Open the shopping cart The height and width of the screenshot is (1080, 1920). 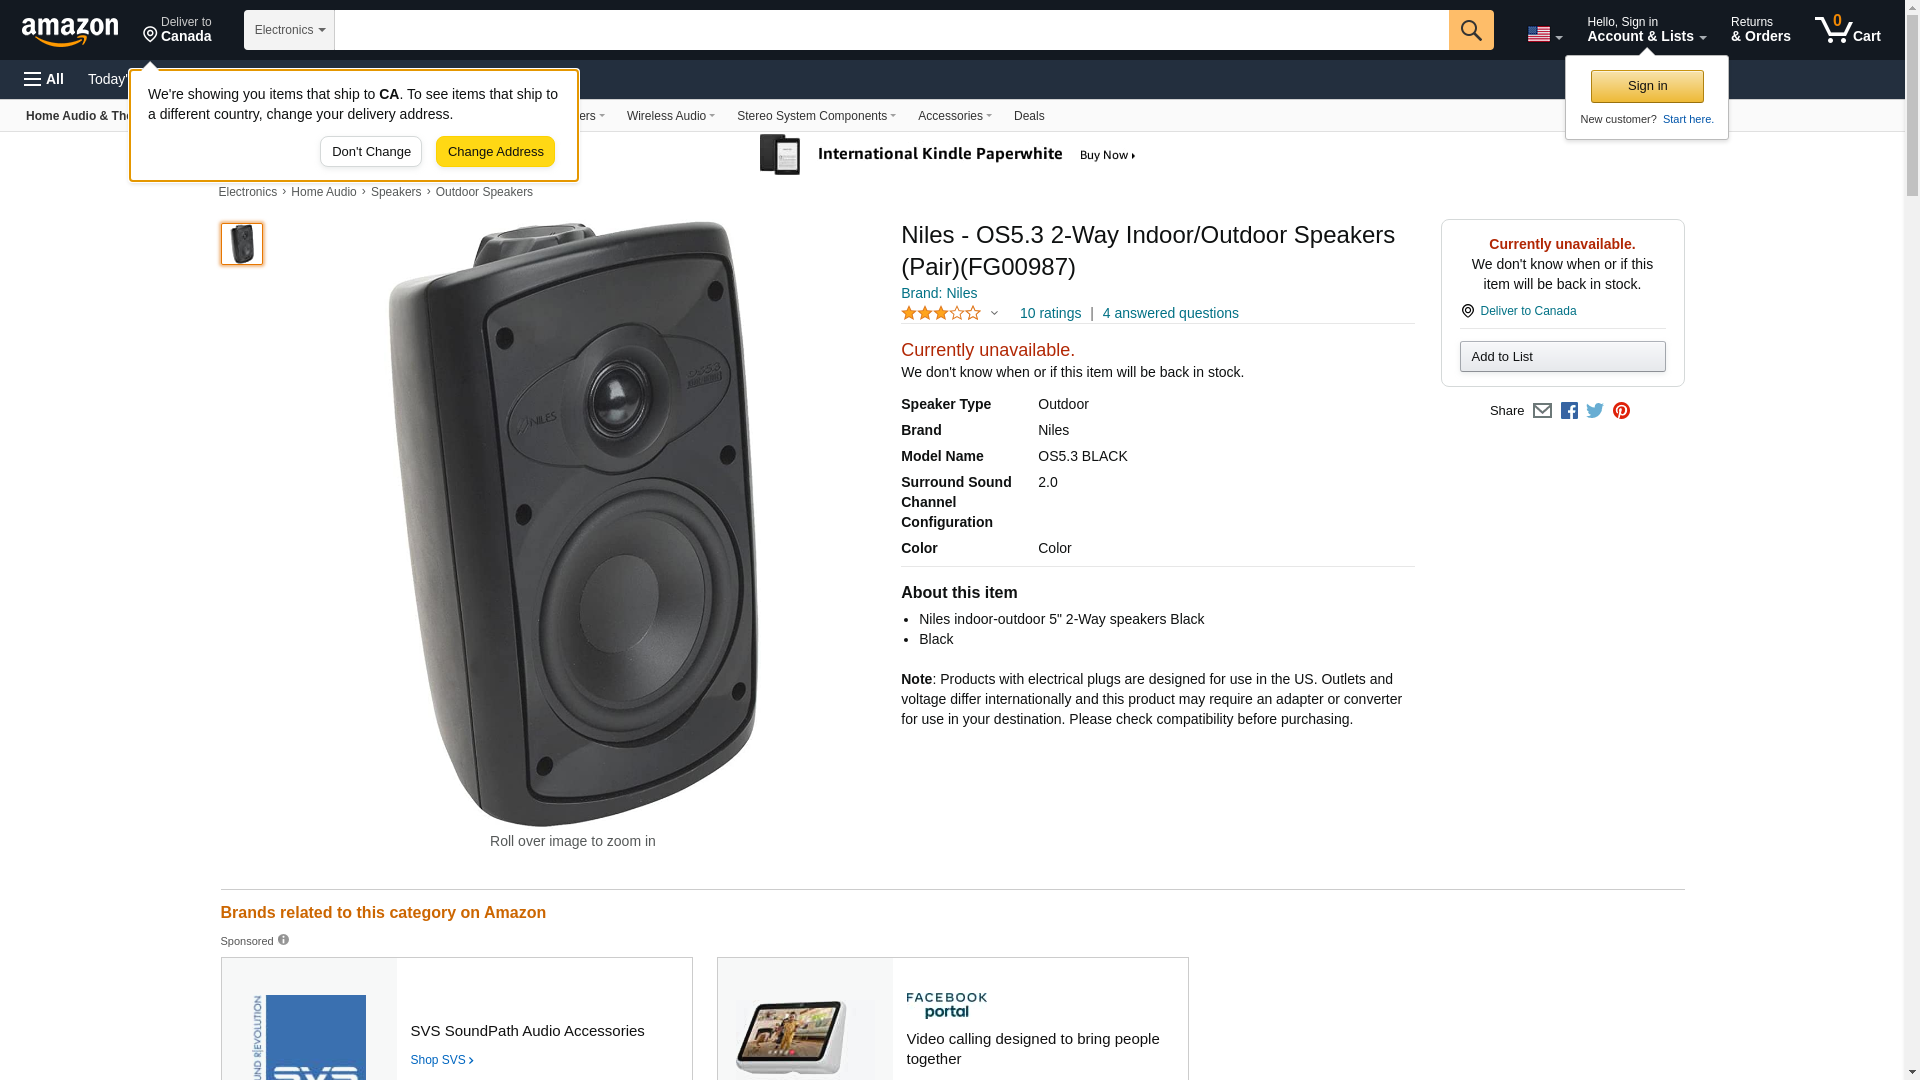1847,30
